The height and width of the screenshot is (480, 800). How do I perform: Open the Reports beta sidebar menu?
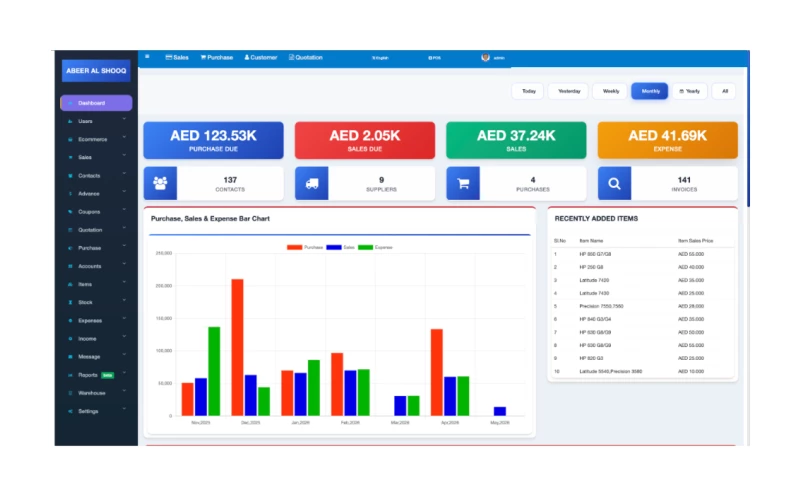[x=96, y=375]
